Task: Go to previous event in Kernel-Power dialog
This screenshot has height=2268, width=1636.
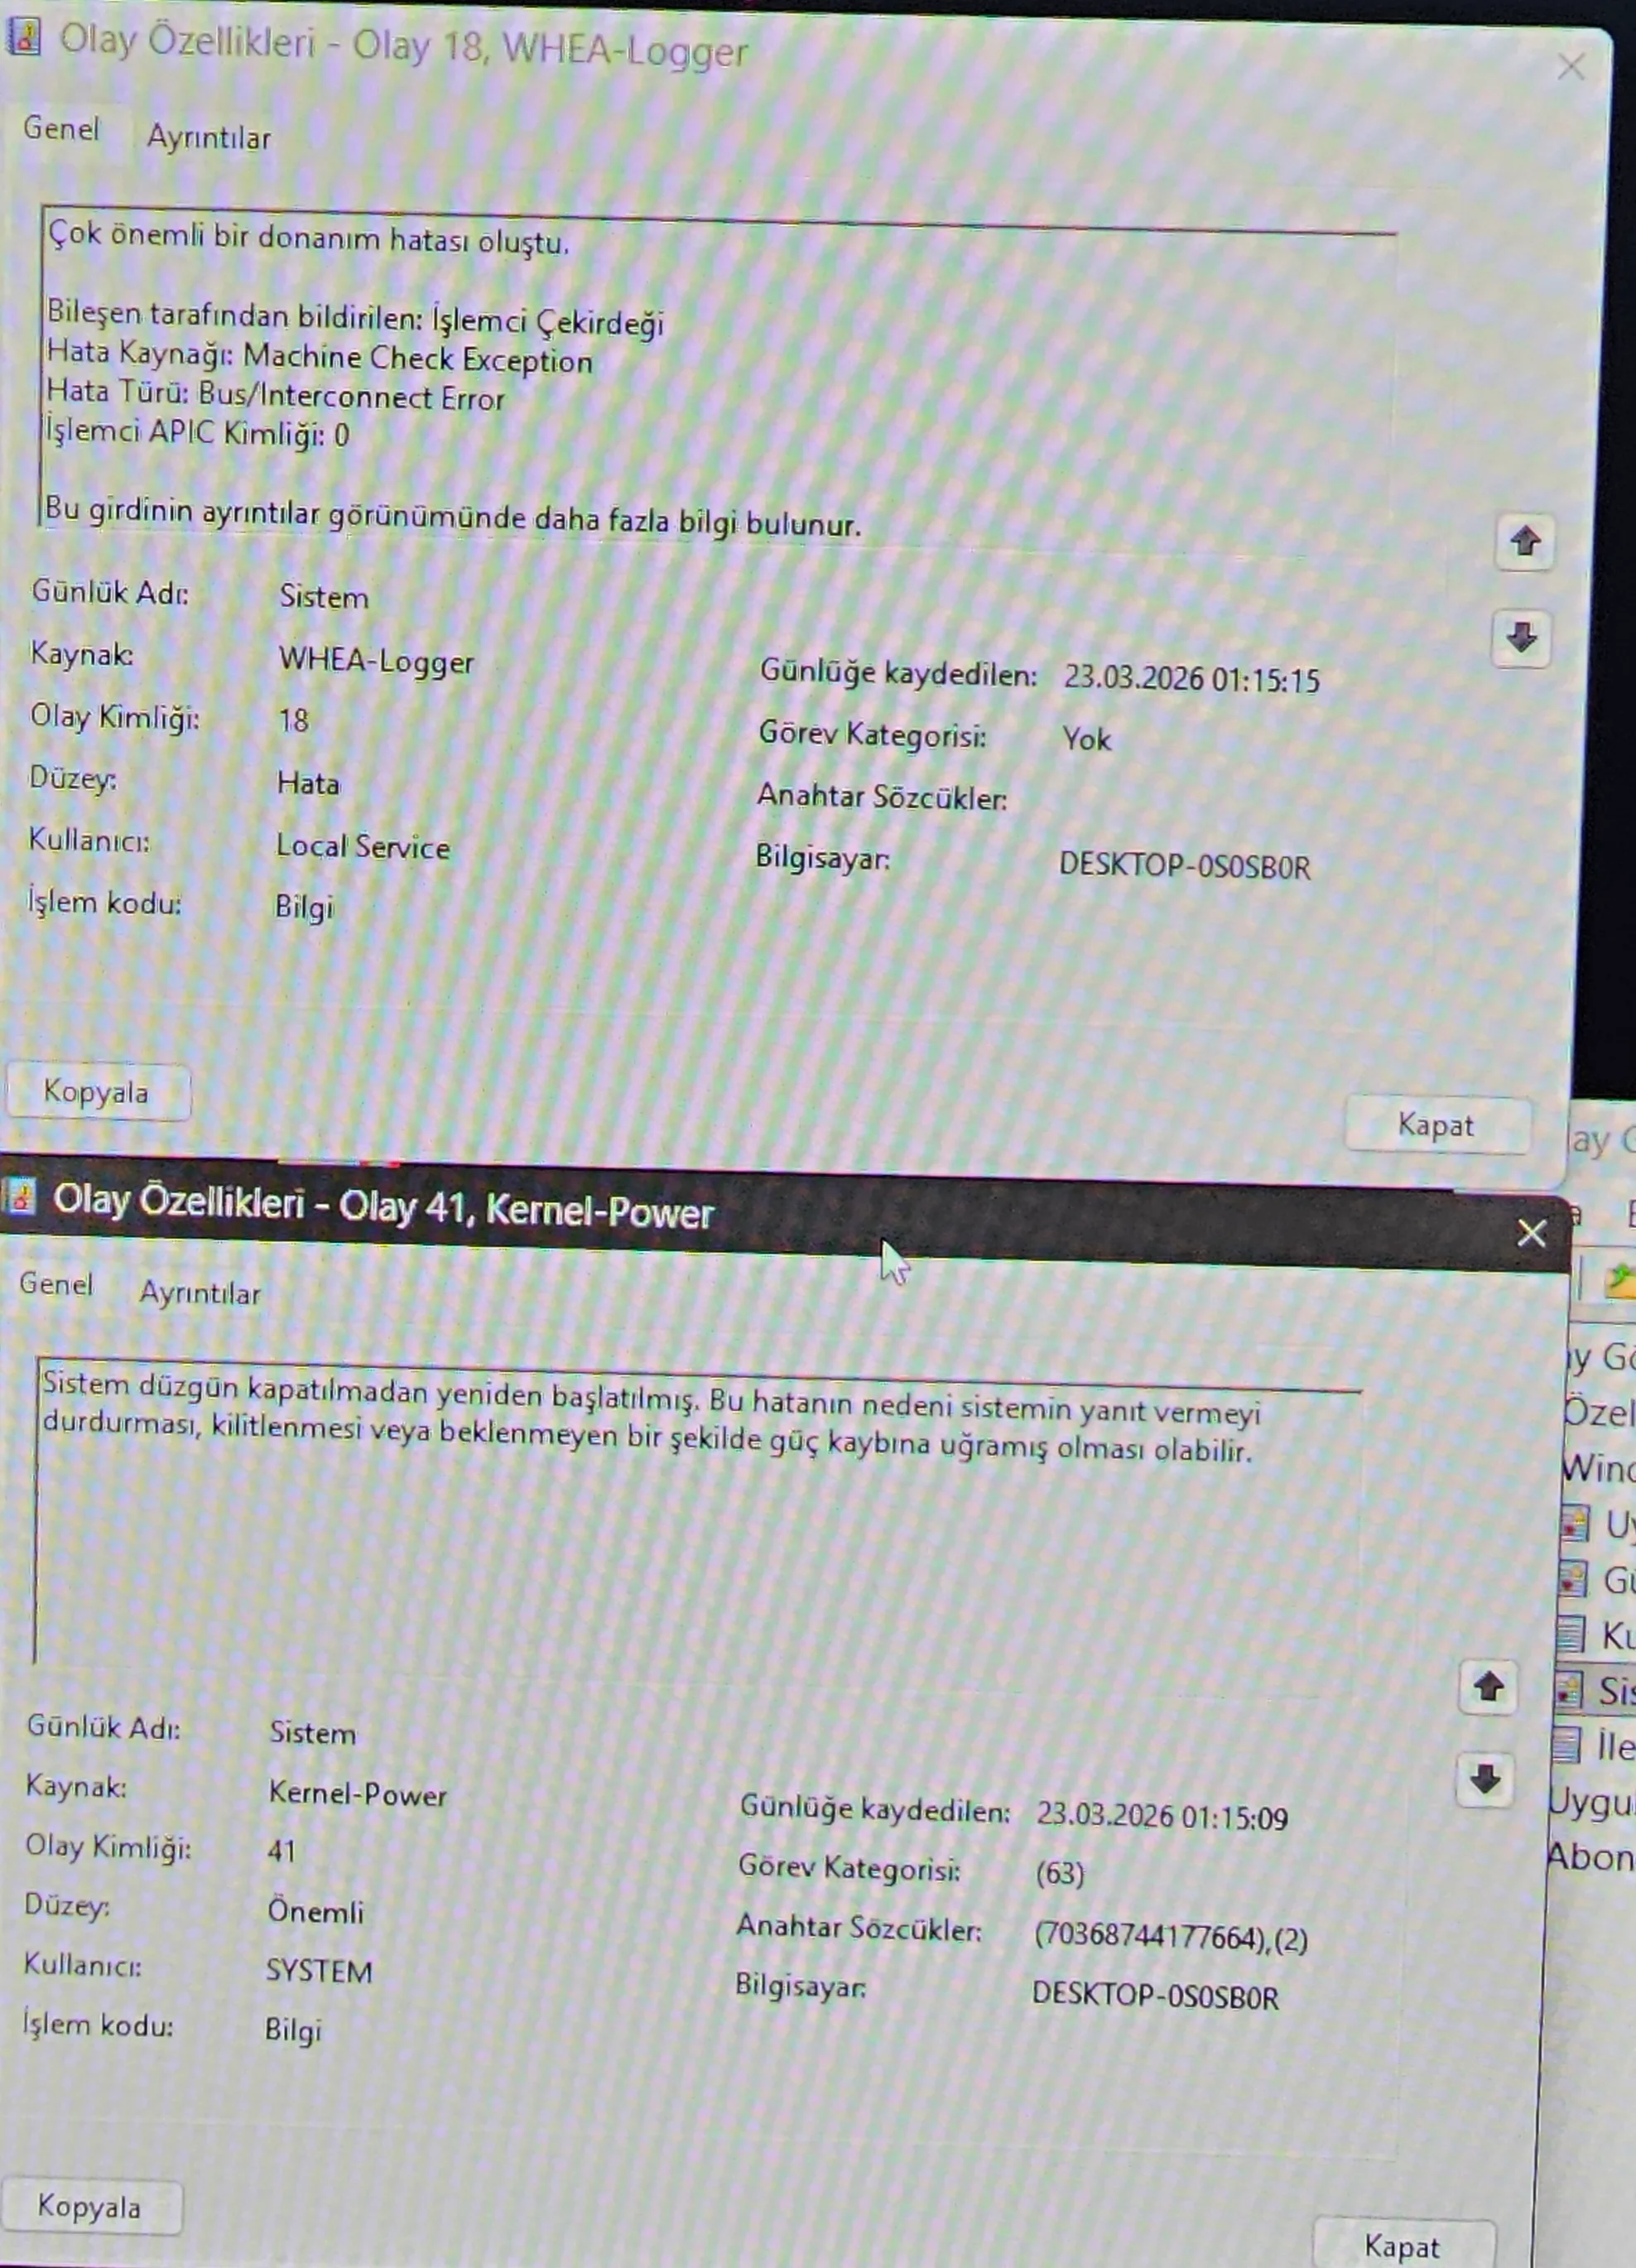Action: 1488,1687
